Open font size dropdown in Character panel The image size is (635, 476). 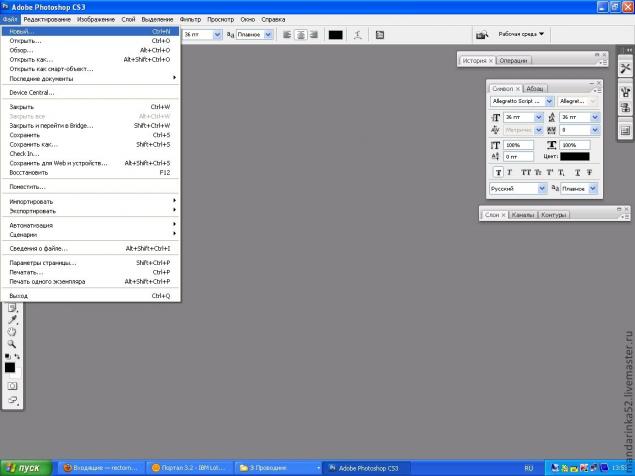[539, 117]
